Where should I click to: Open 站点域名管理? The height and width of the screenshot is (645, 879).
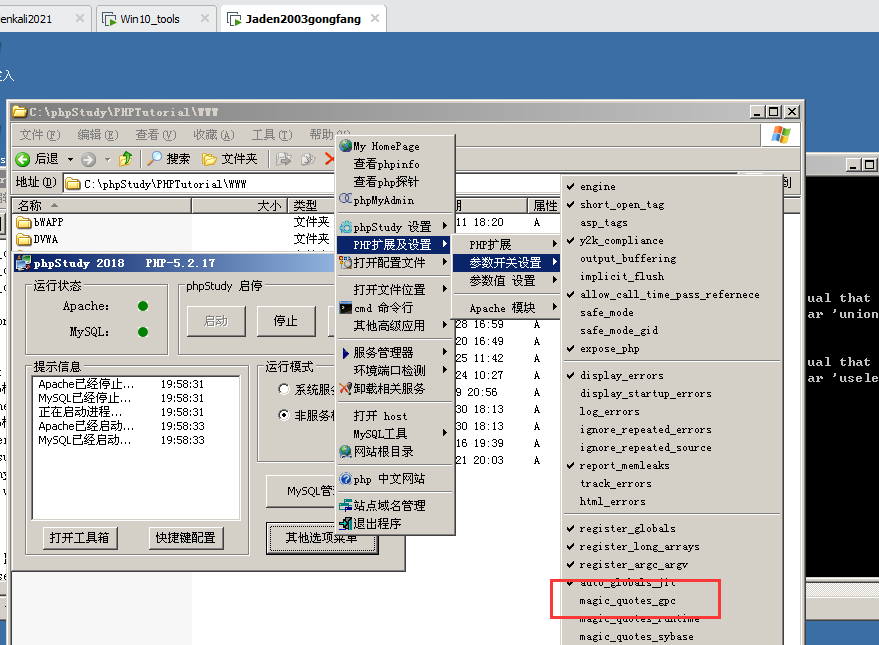[389, 506]
